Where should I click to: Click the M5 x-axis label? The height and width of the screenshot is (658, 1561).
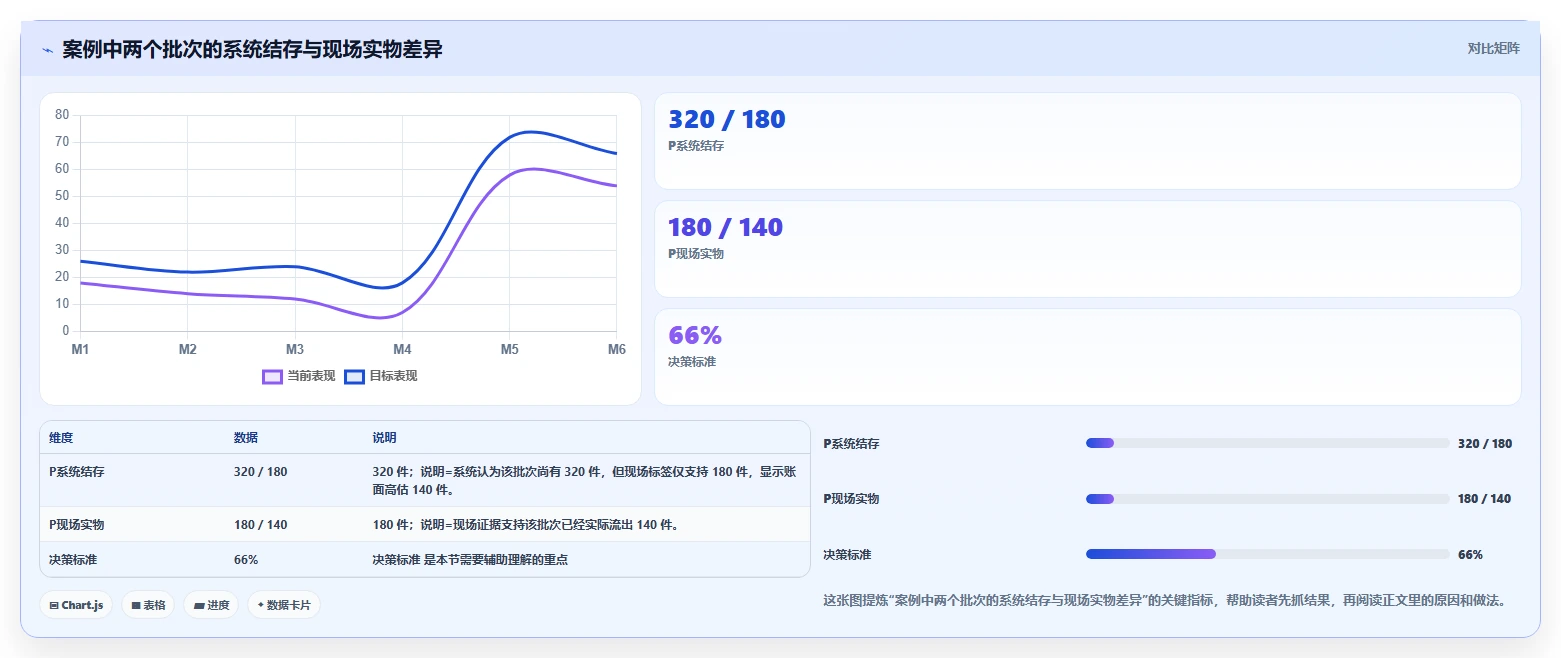pyautogui.click(x=509, y=349)
